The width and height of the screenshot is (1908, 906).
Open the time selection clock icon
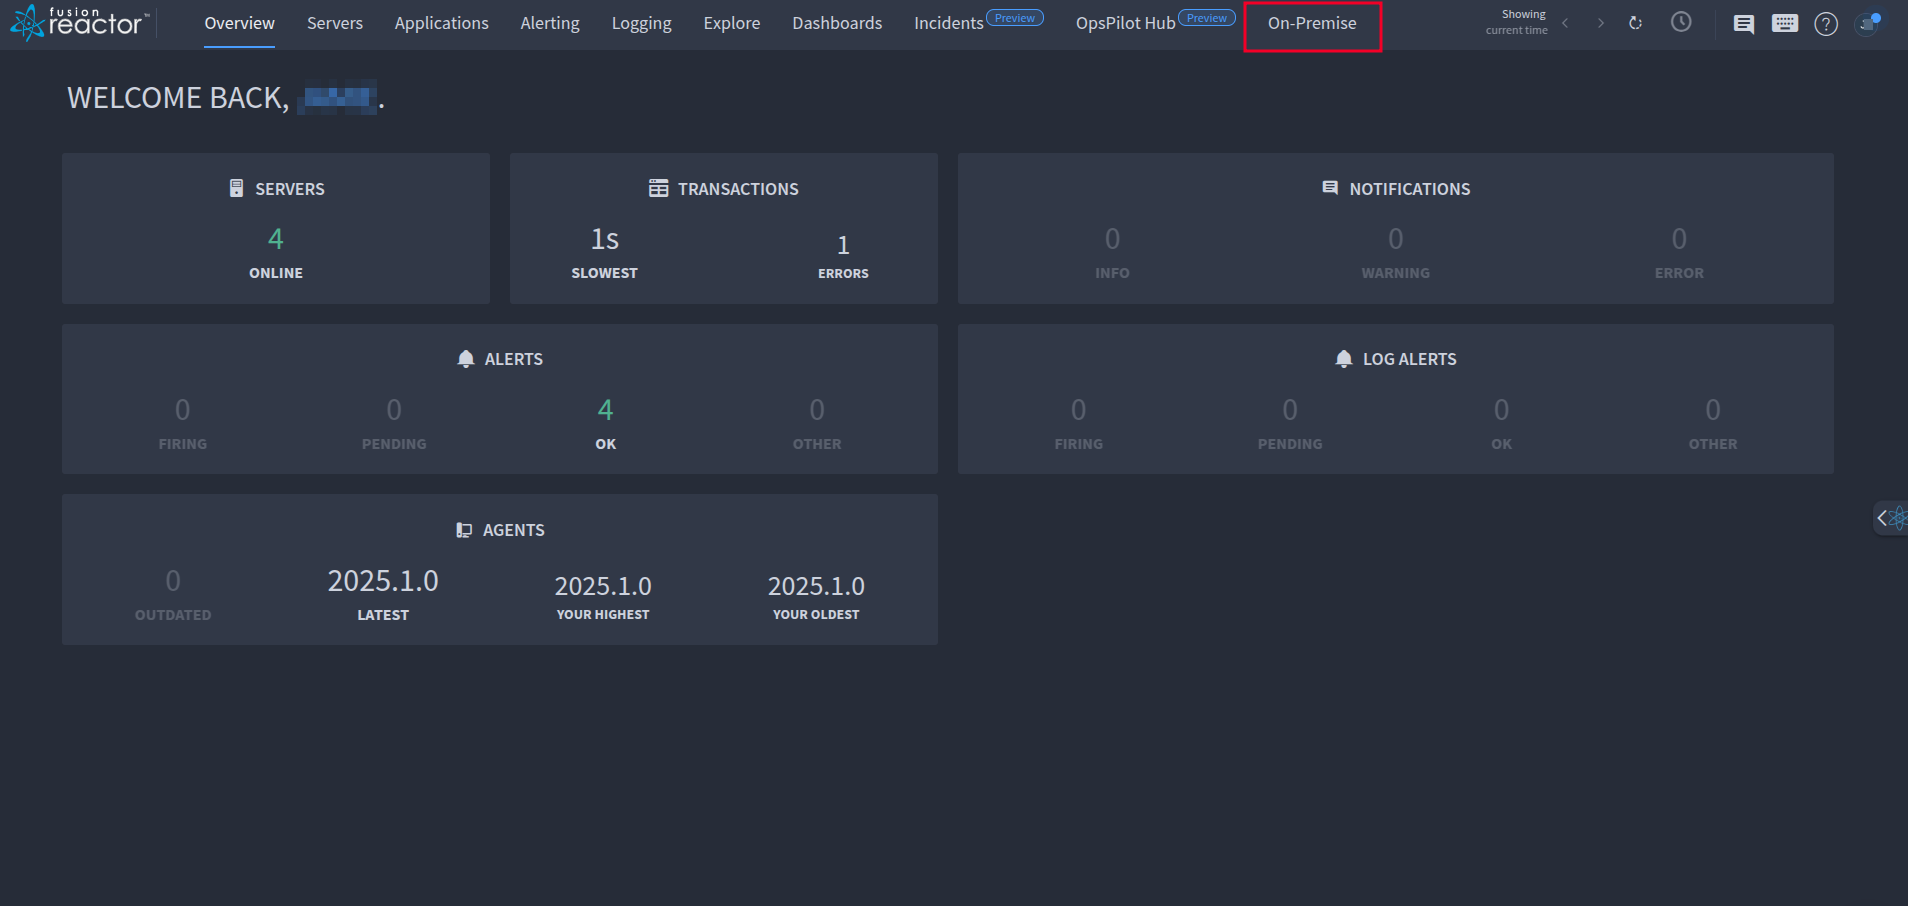1681,22
